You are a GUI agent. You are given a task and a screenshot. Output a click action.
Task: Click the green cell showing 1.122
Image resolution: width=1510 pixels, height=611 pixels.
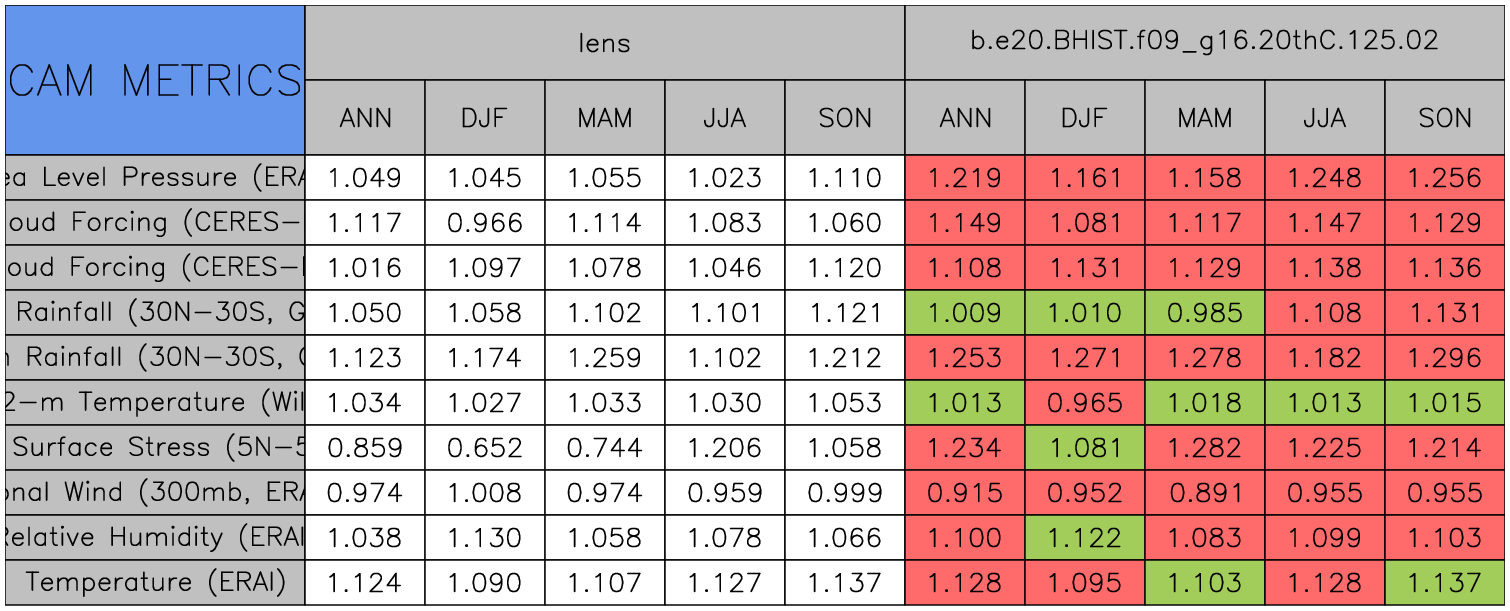[x=1084, y=537]
